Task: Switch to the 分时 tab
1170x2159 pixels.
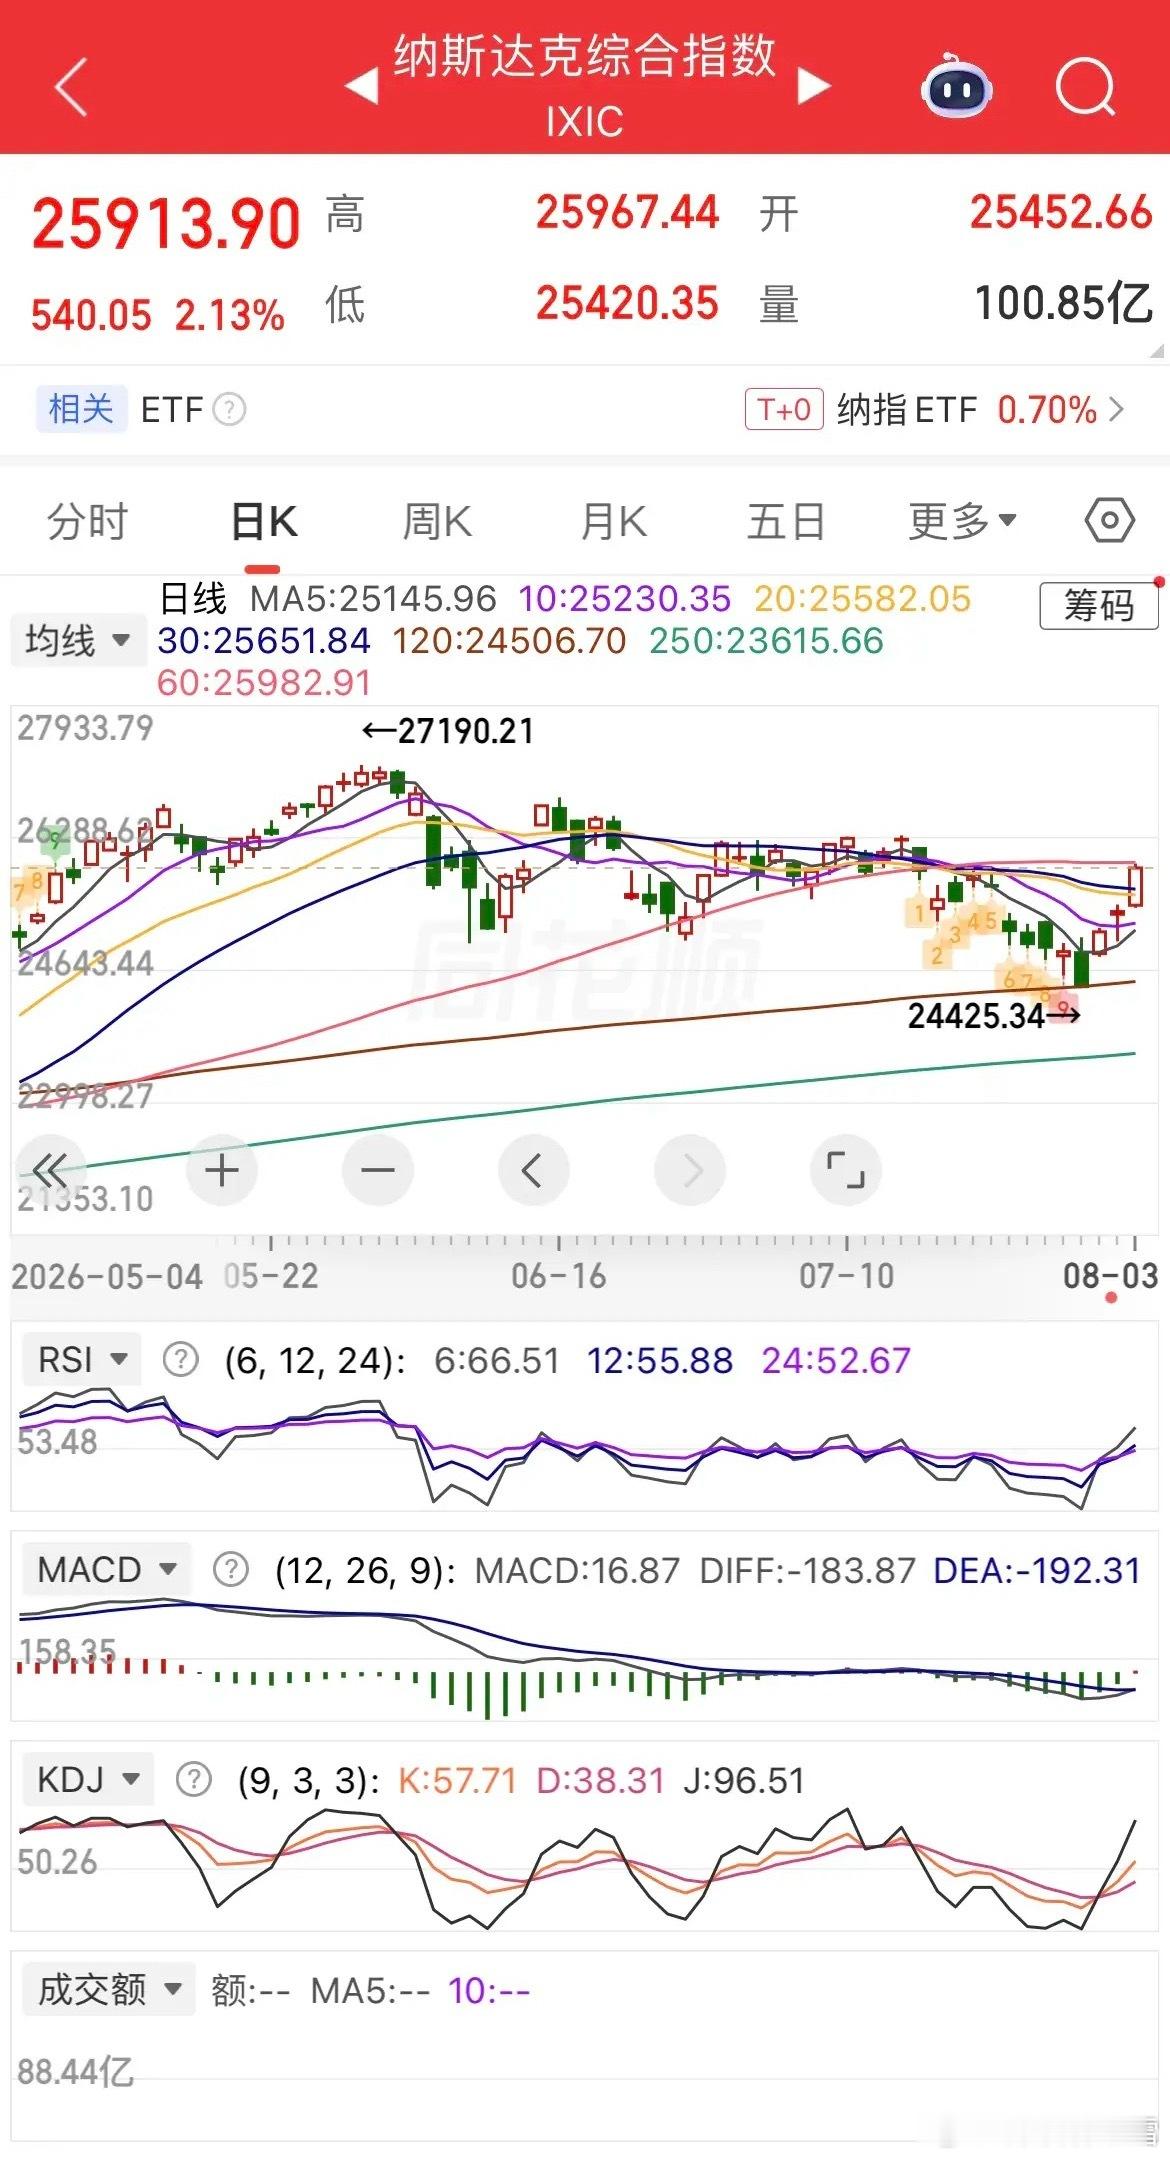Action: pyautogui.click(x=88, y=521)
